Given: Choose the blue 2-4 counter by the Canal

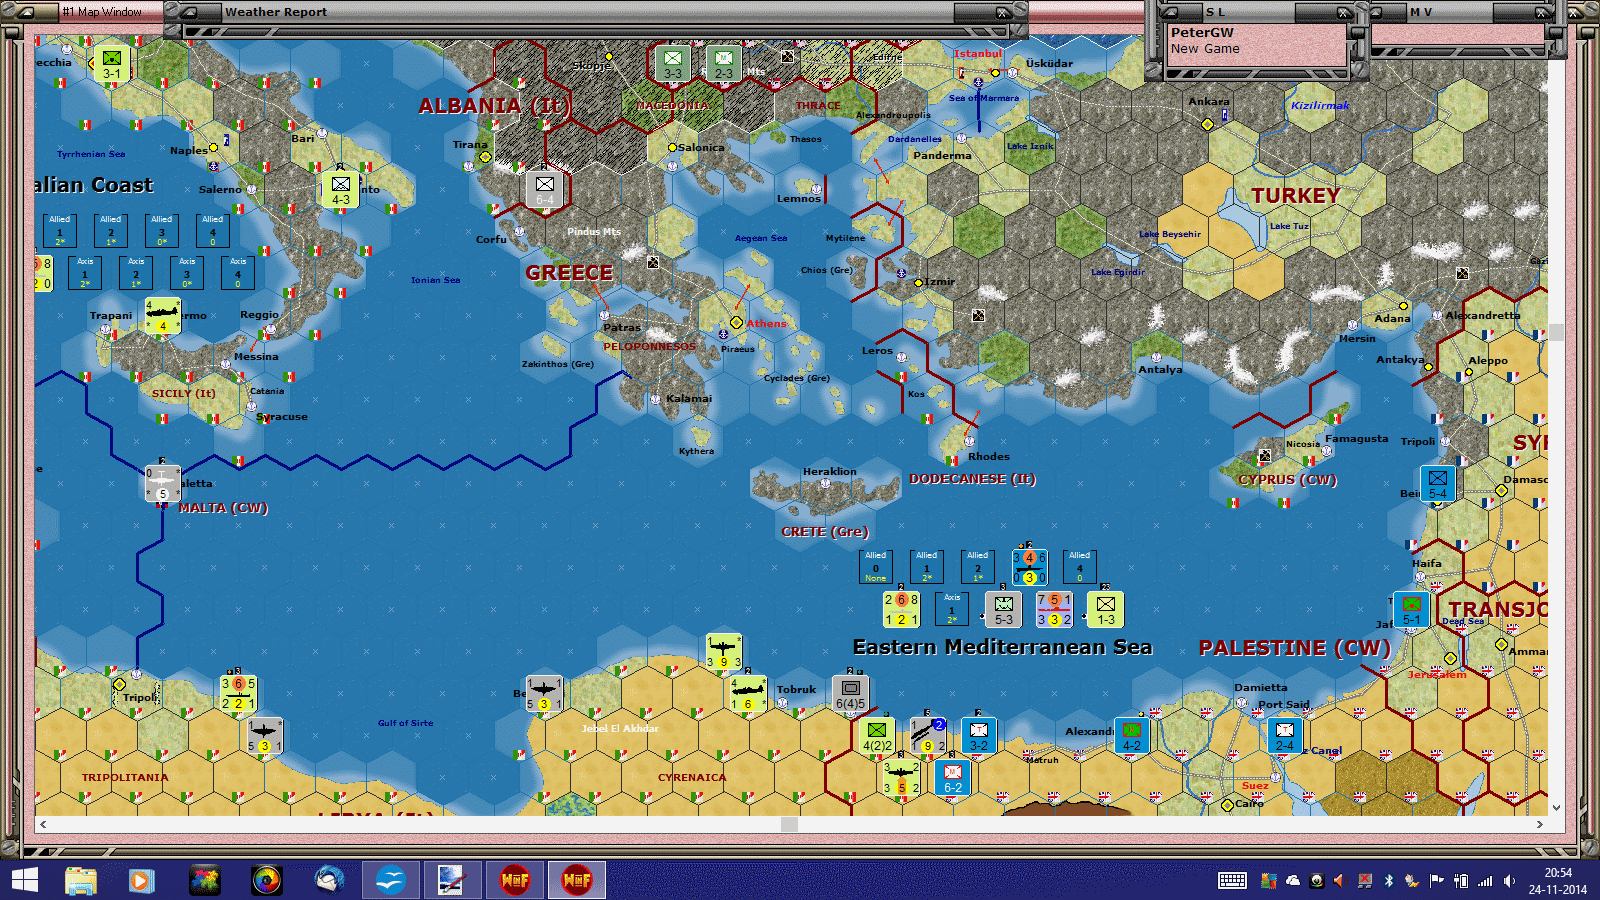Looking at the screenshot, I should pyautogui.click(x=1284, y=735).
